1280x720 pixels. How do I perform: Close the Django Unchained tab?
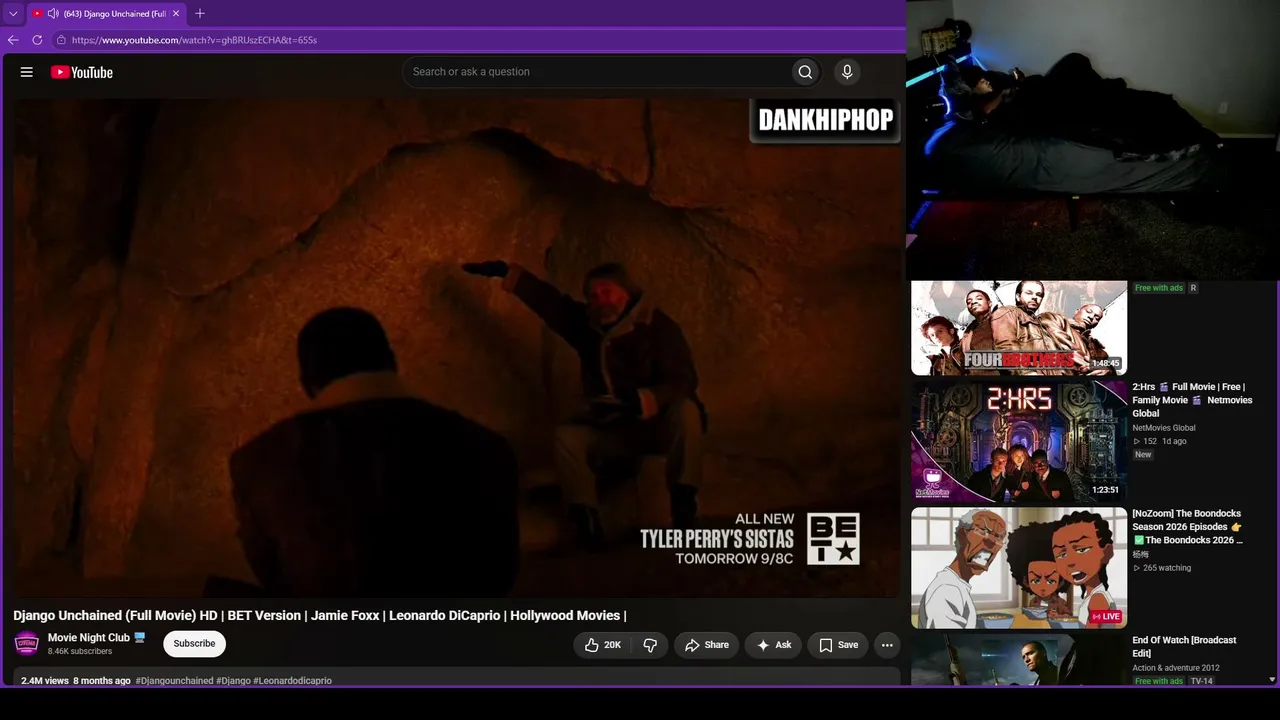[176, 14]
